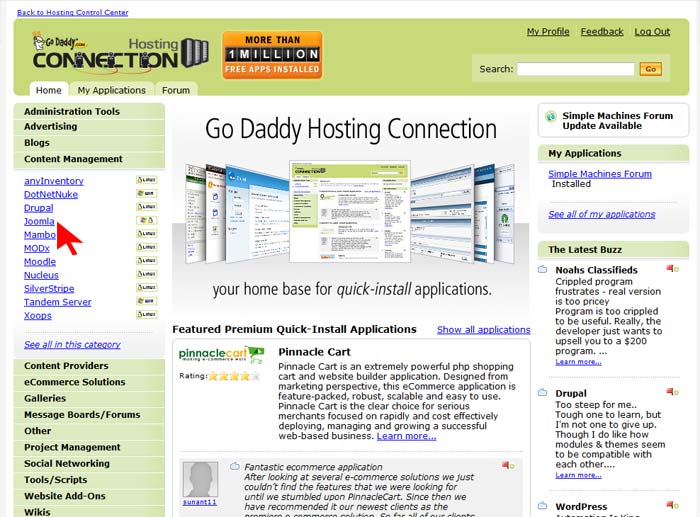Open the sunant11 username link
Viewport: 700px width, 517px height.
(200, 502)
